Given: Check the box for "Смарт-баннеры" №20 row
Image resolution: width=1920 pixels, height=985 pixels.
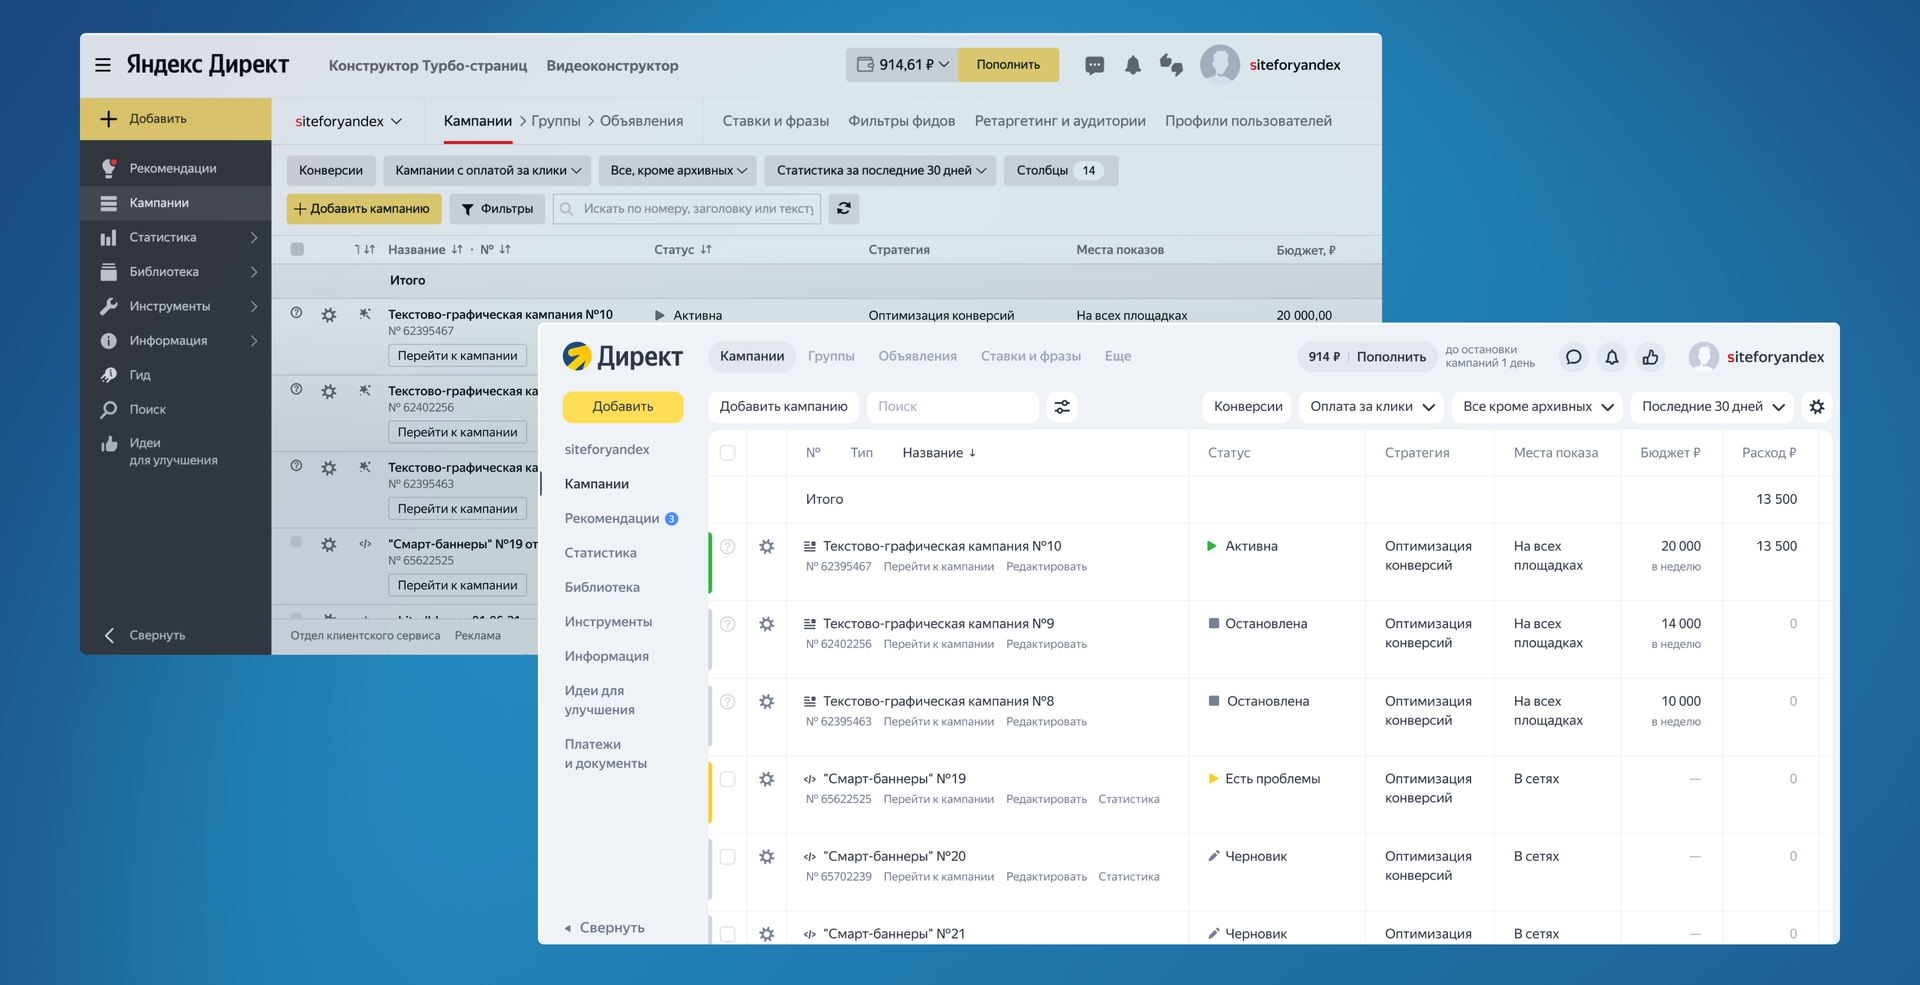Looking at the screenshot, I should tap(728, 857).
